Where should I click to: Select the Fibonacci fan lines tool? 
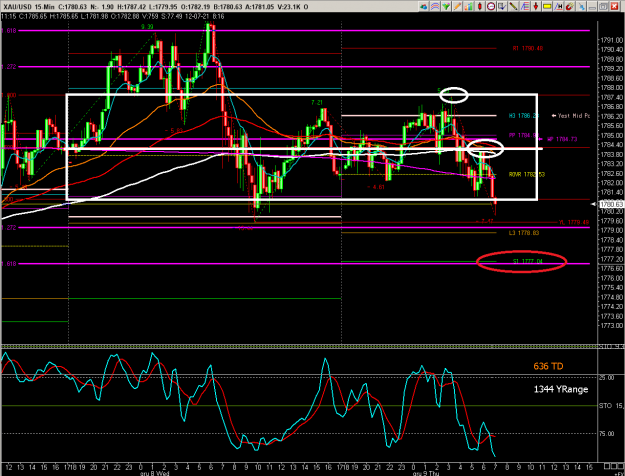coord(525,6)
